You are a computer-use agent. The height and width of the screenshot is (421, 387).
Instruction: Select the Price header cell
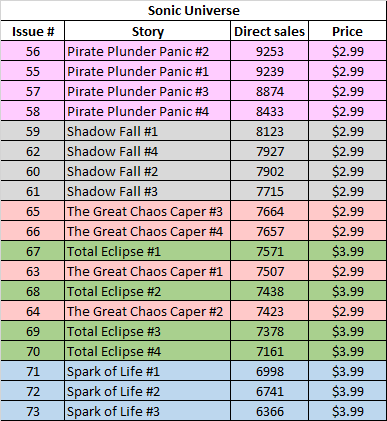[x=347, y=31]
